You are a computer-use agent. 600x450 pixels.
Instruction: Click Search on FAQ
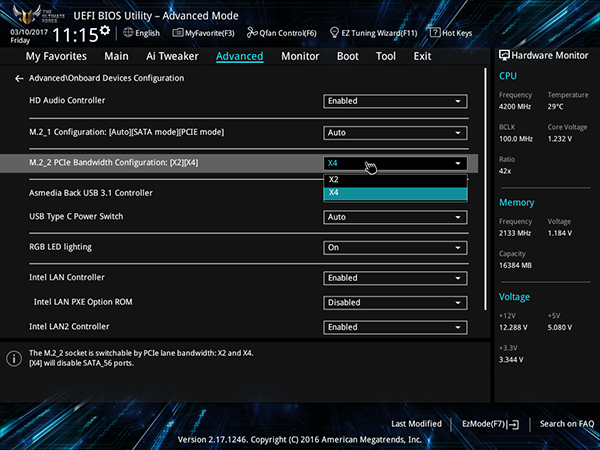(x=567, y=424)
